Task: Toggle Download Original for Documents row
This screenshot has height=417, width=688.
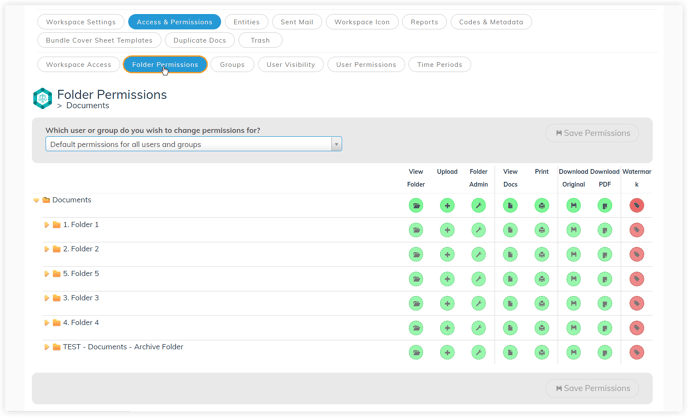Action: pos(573,205)
